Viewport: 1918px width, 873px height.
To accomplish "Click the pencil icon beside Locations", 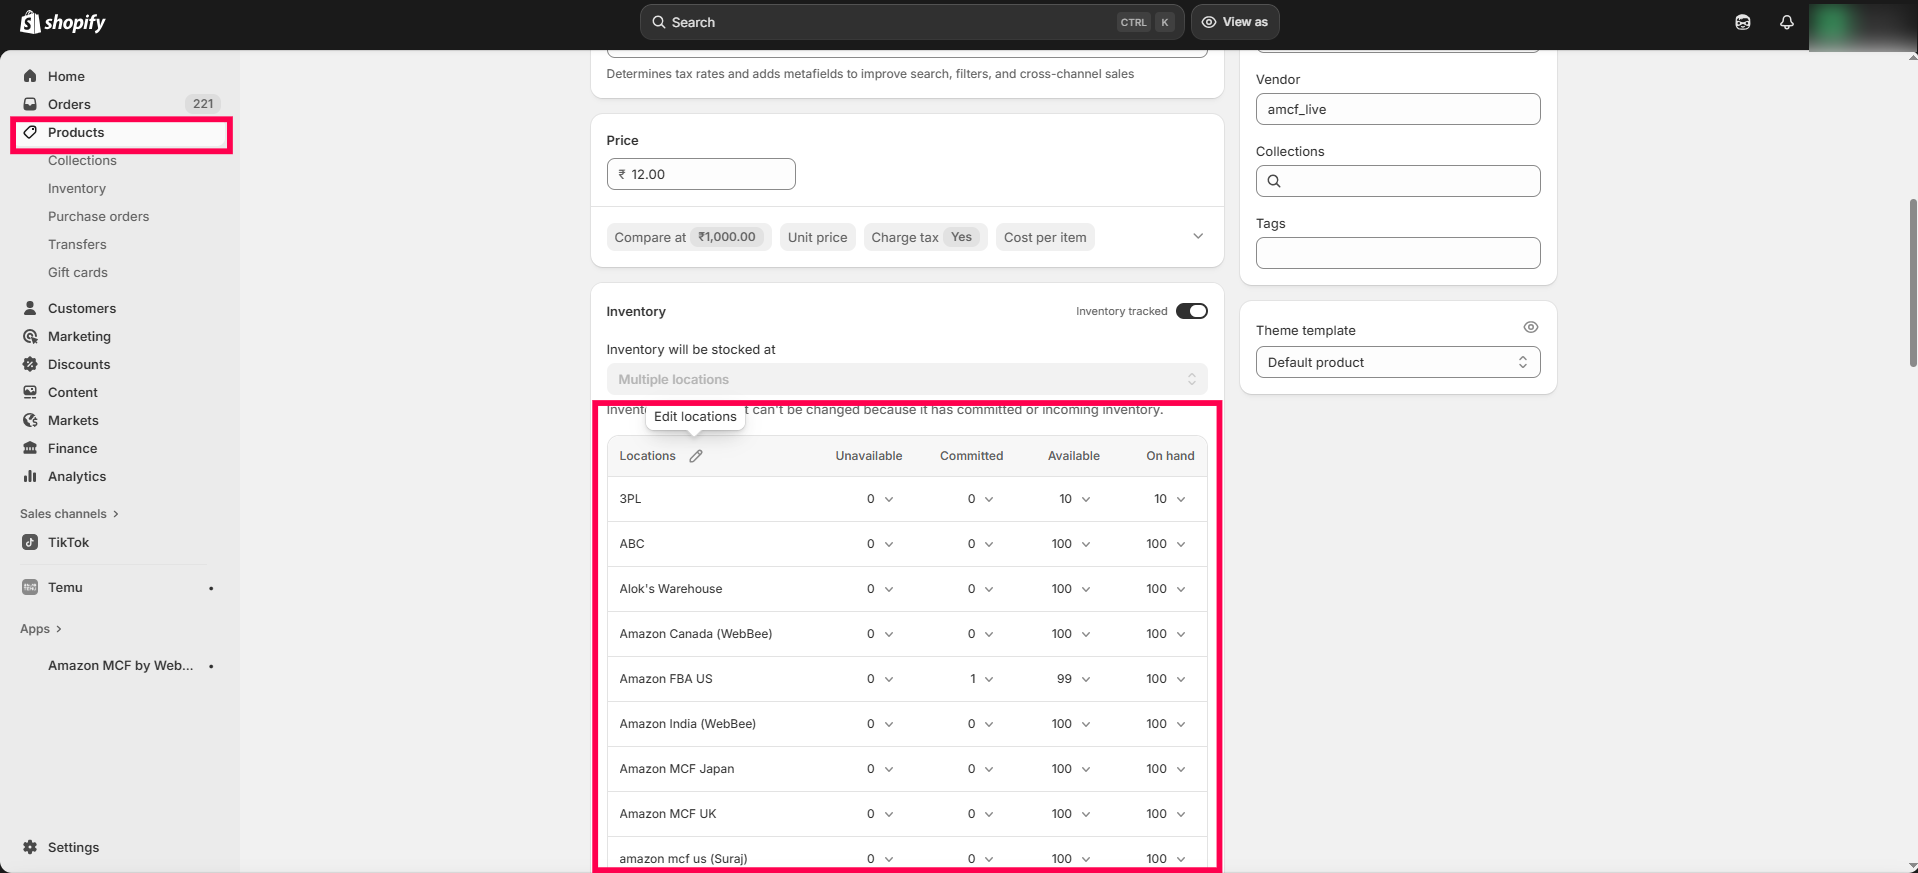I will [696, 456].
